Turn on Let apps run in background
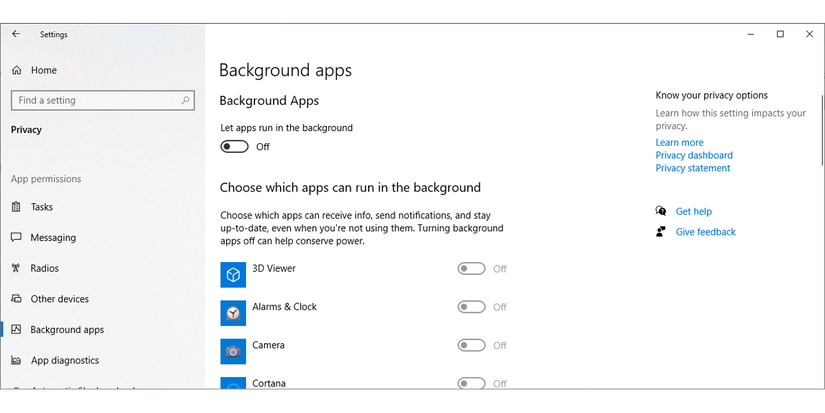Viewport: 825px width, 413px height. [x=234, y=146]
